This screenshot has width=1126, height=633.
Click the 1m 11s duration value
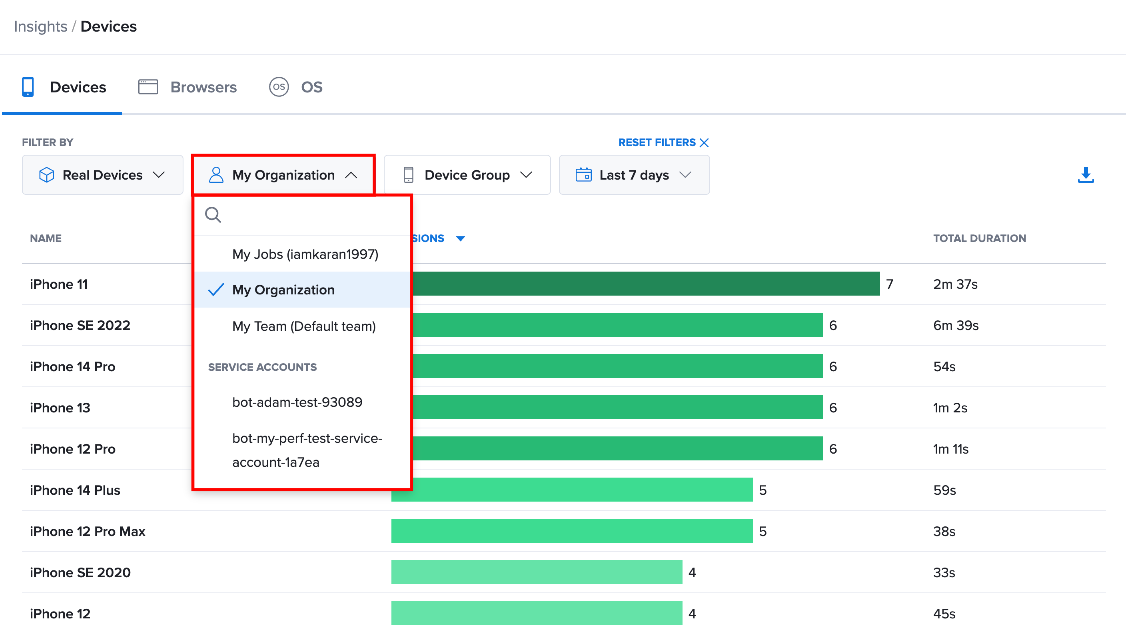click(x=951, y=449)
